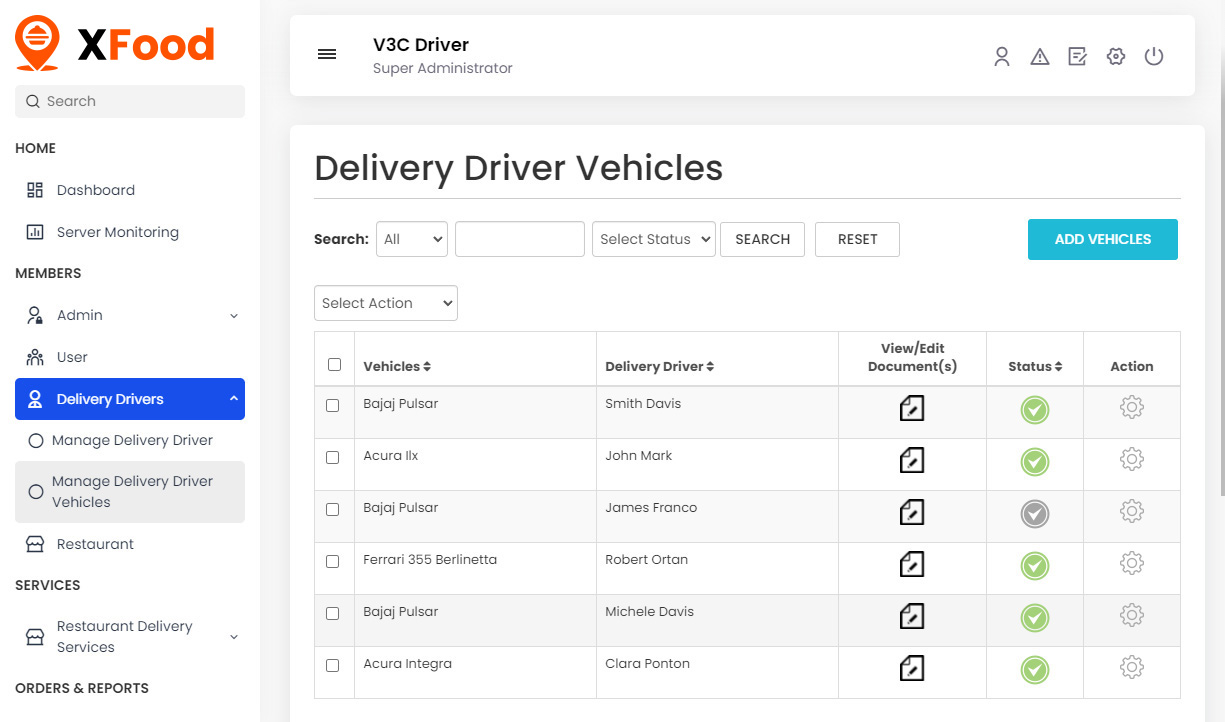
Task: Toggle the status indicator for Michele Davis's Bajaj Pulsar
Action: tap(1034, 618)
